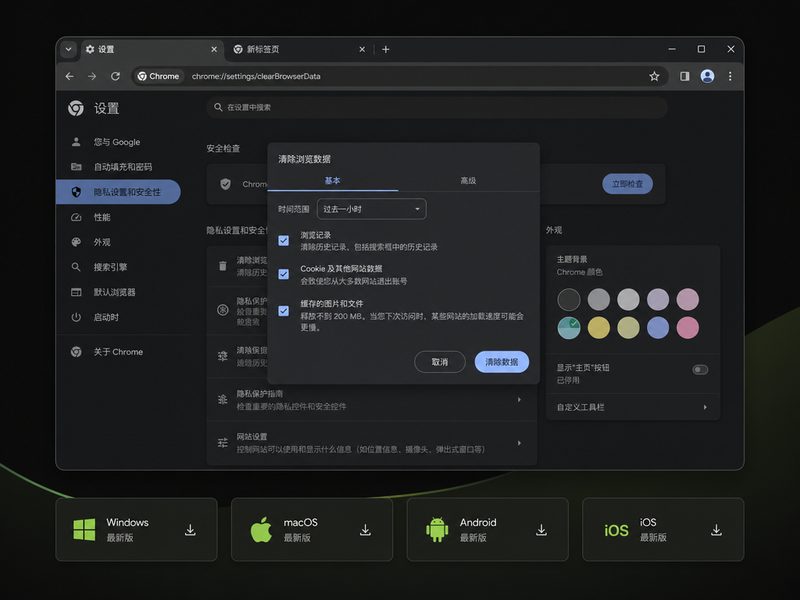Open the tab search dropdown arrow
This screenshot has width=800, height=600.
[68, 49]
